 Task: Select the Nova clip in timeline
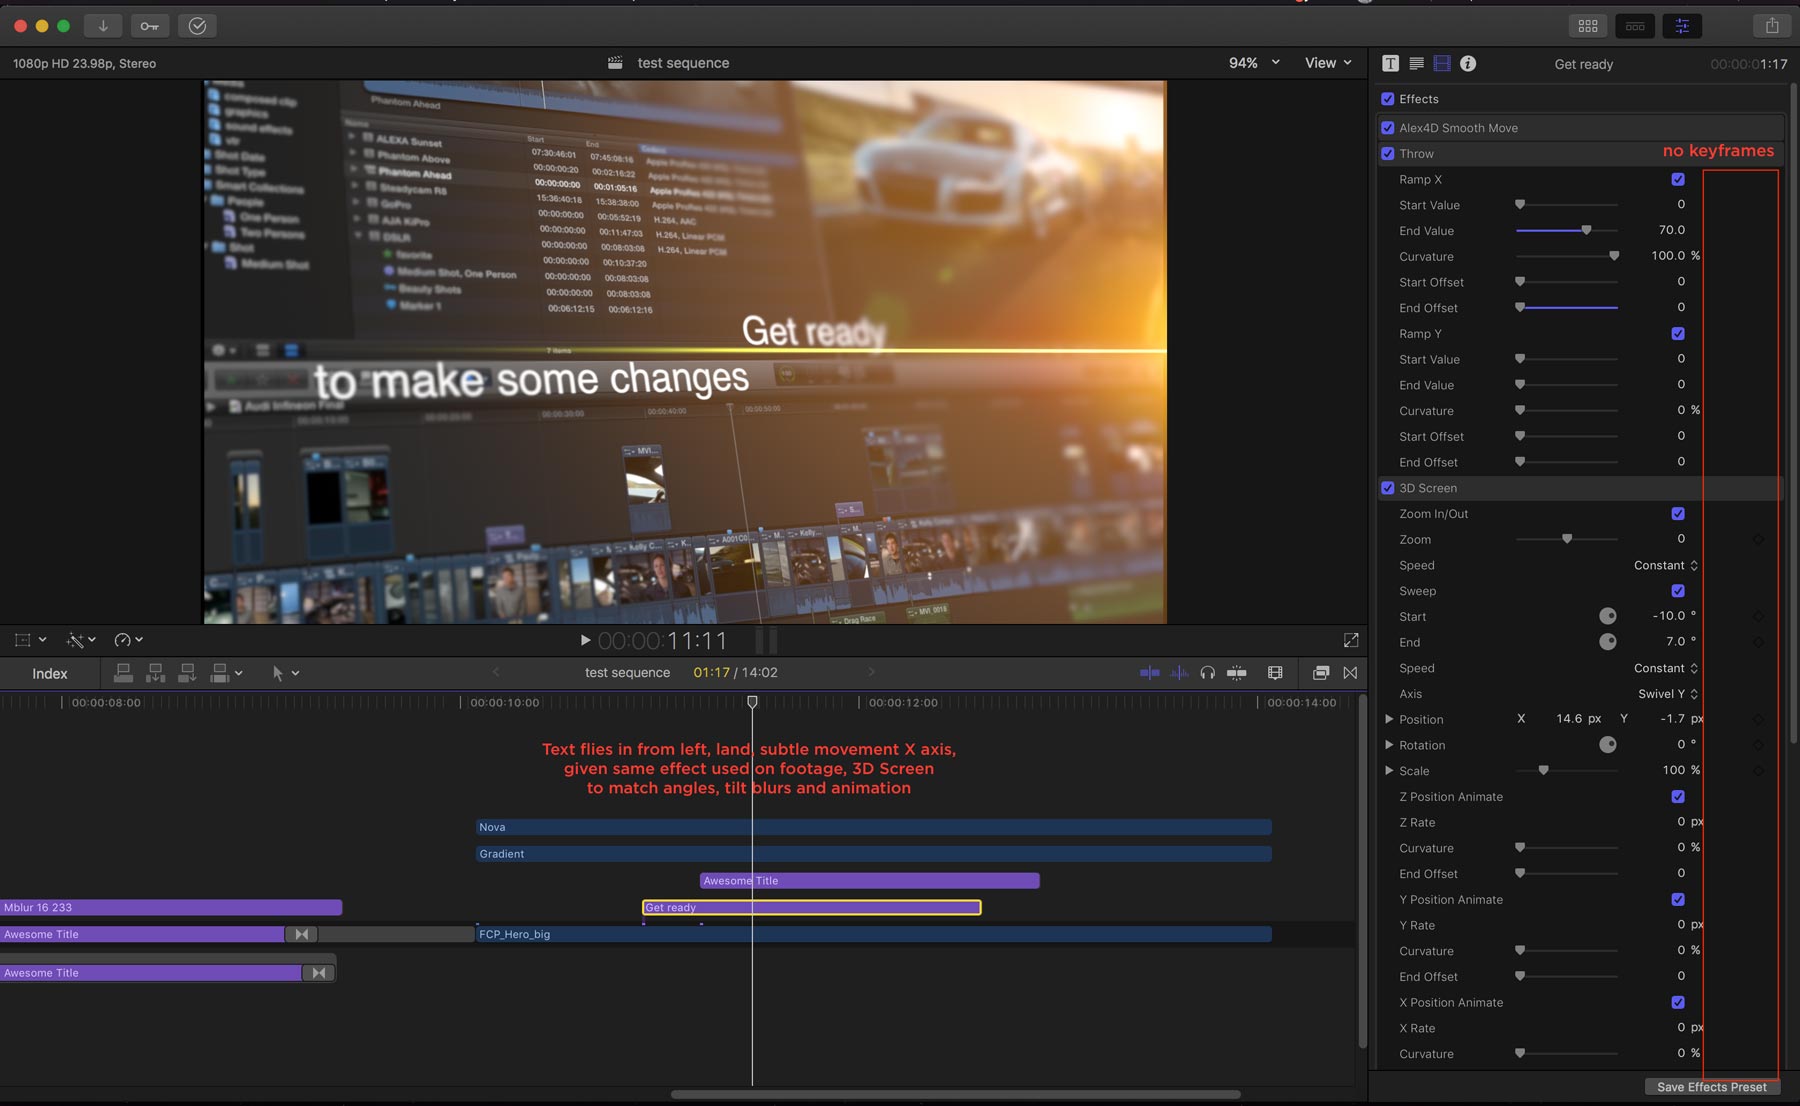873,827
